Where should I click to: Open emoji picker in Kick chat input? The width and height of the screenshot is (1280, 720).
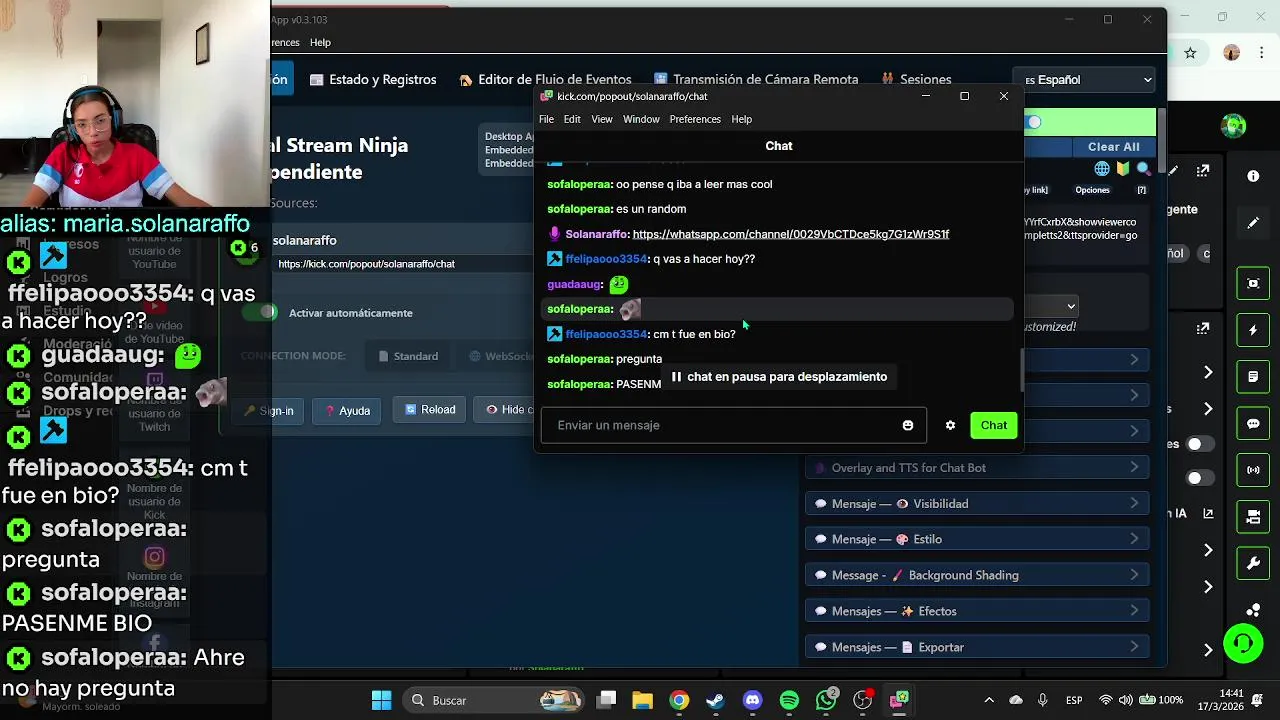[x=908, y=425]
